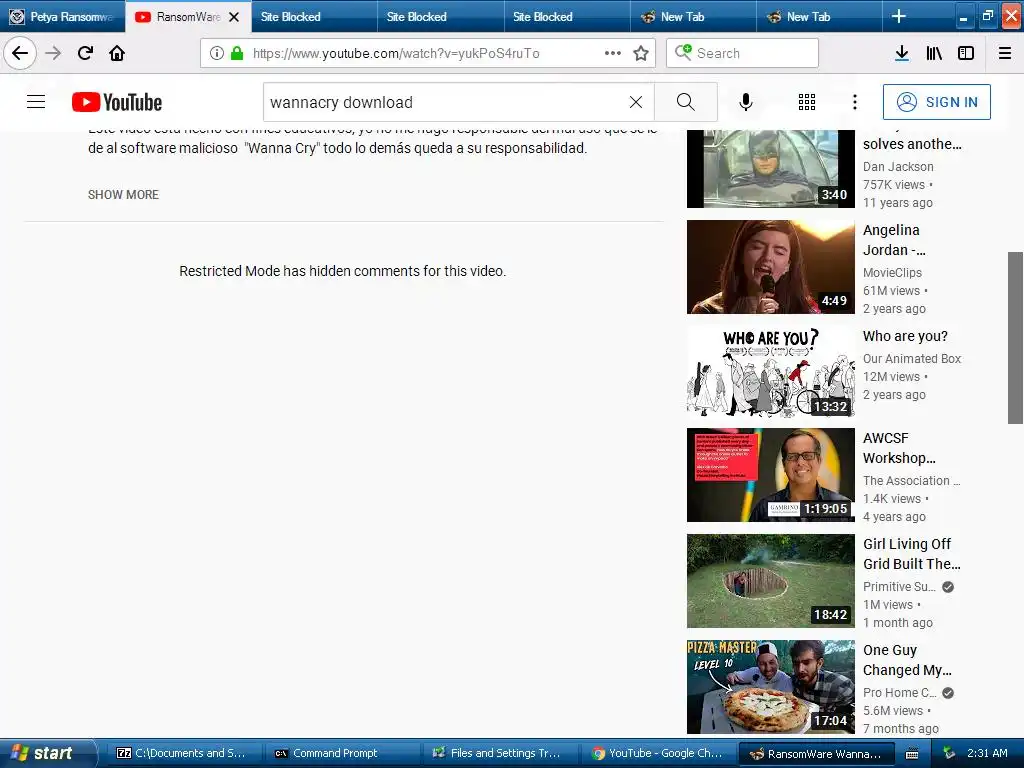1024x768 pixels.
Task: Click the MovieClips channel name
Action: 892,272
